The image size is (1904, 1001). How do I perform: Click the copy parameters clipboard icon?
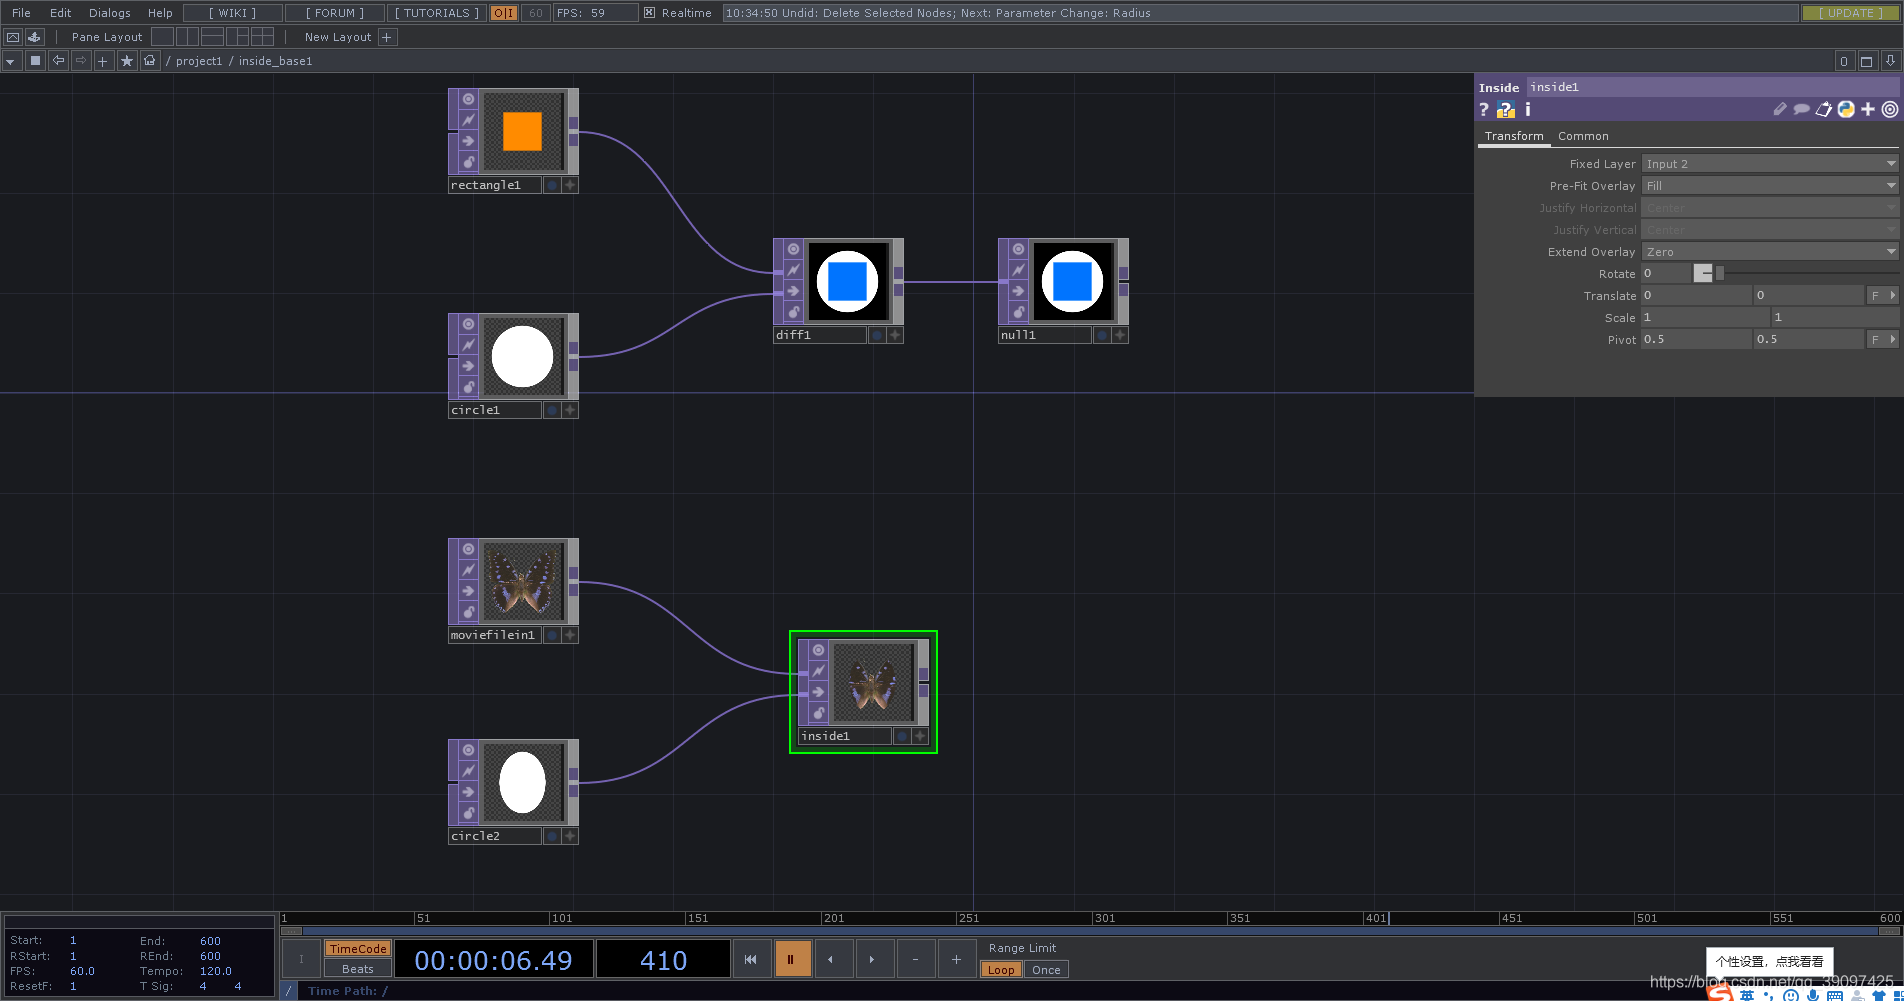[1824, 110]
